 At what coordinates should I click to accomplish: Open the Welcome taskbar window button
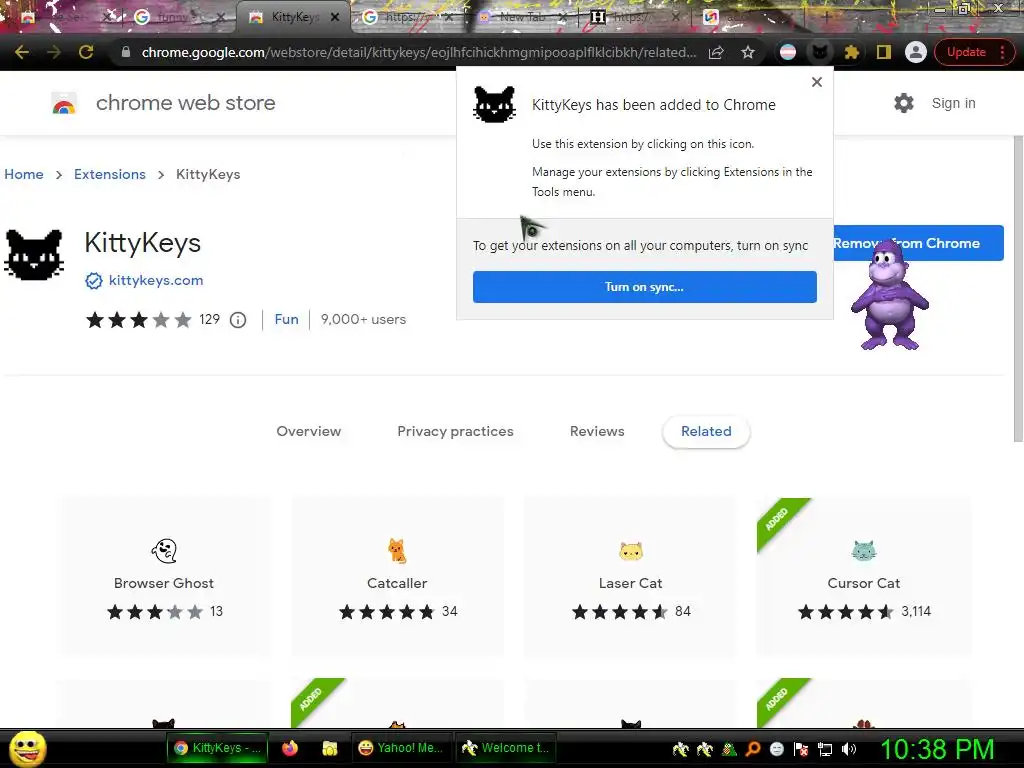pyautogui.click(x=505, y=748)
